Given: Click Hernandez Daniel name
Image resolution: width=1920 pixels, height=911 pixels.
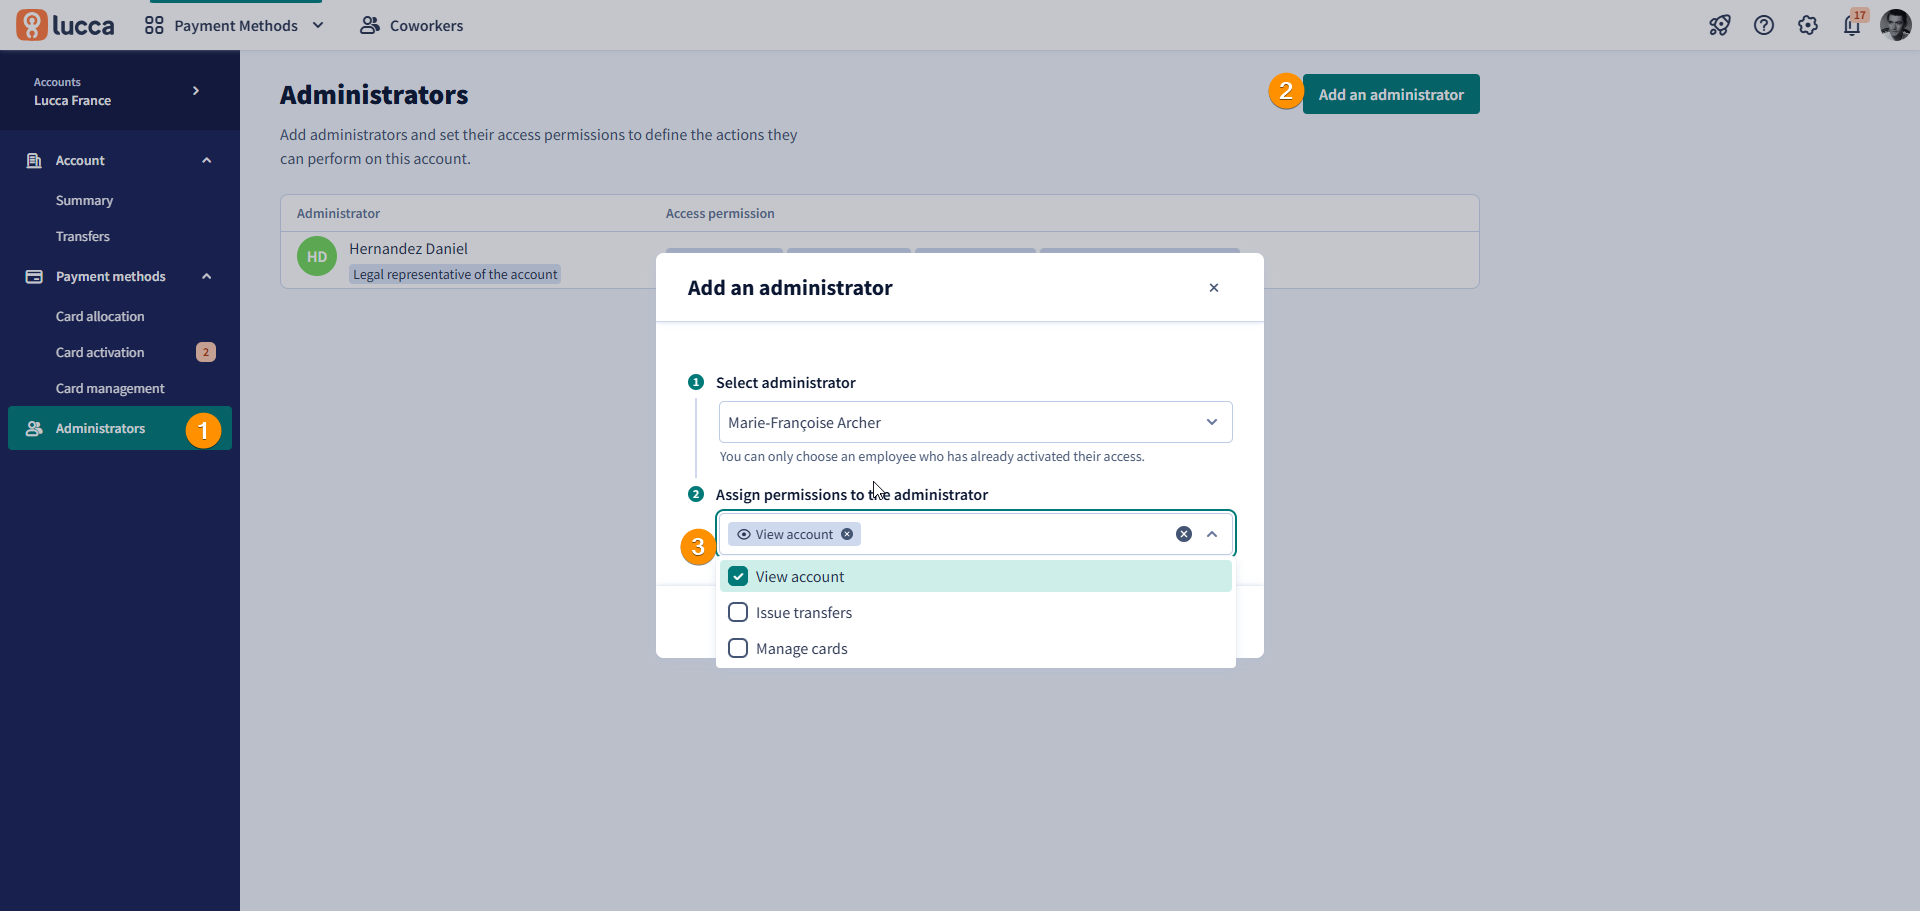Looking at the screenshot, I should pyautogui.click(x=408, y=248).
